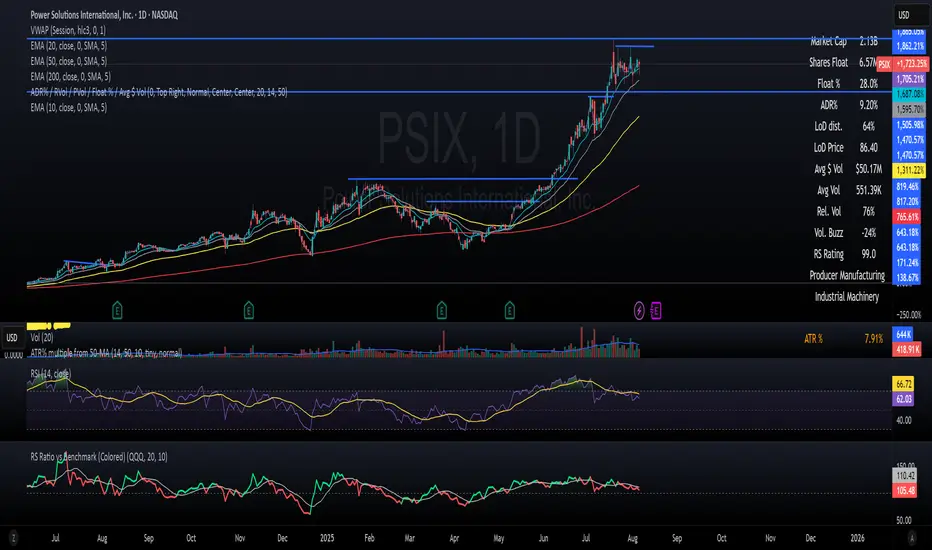Click the yellow 66.72 RSI label
This screenshot has width=932, height=550.
903,384
